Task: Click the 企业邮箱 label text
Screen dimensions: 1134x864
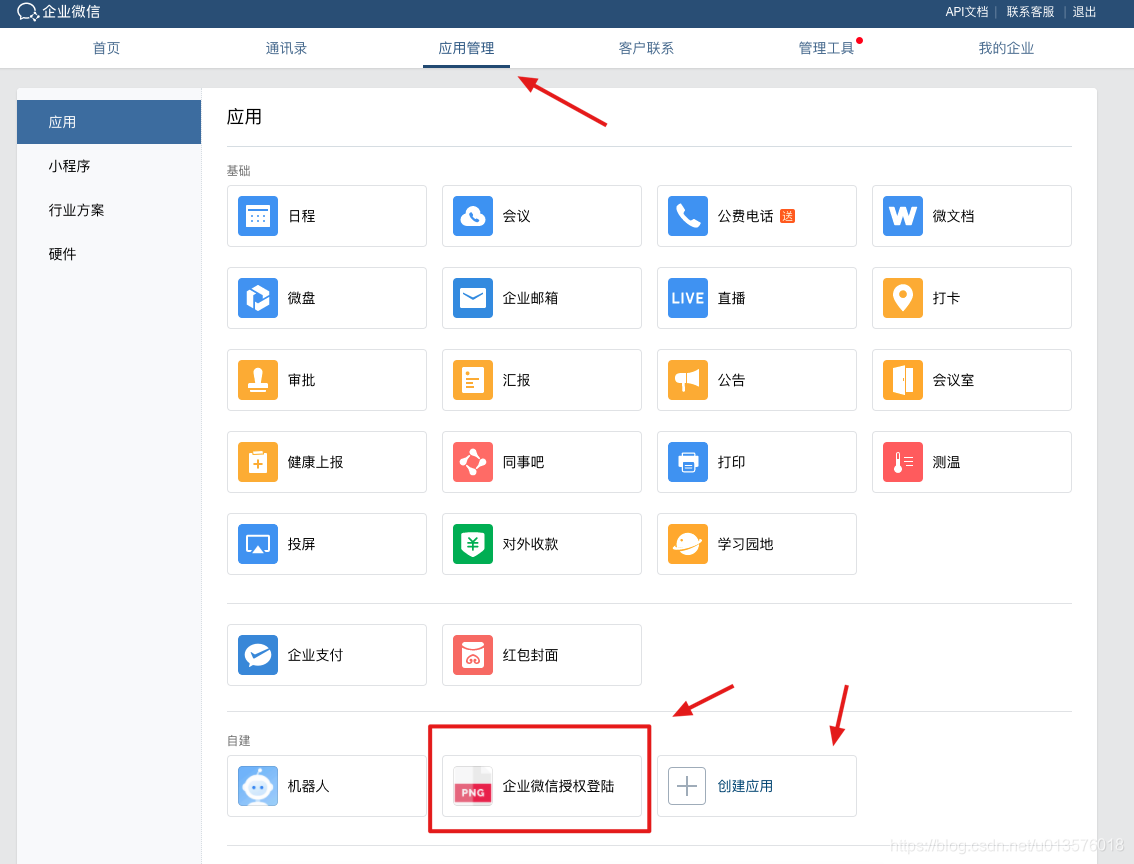Action: tap(530, 298)
